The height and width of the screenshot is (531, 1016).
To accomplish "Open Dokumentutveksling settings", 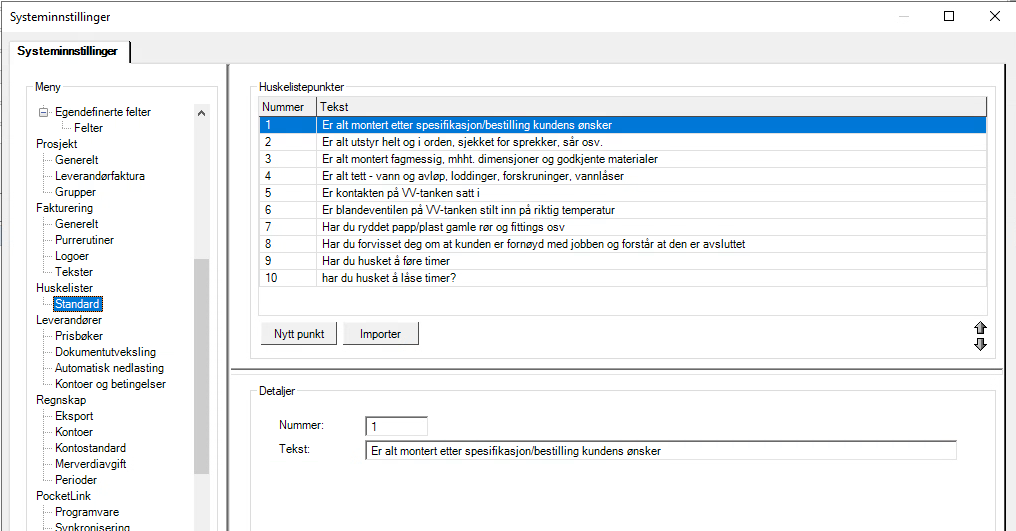I will coord(106,352).
